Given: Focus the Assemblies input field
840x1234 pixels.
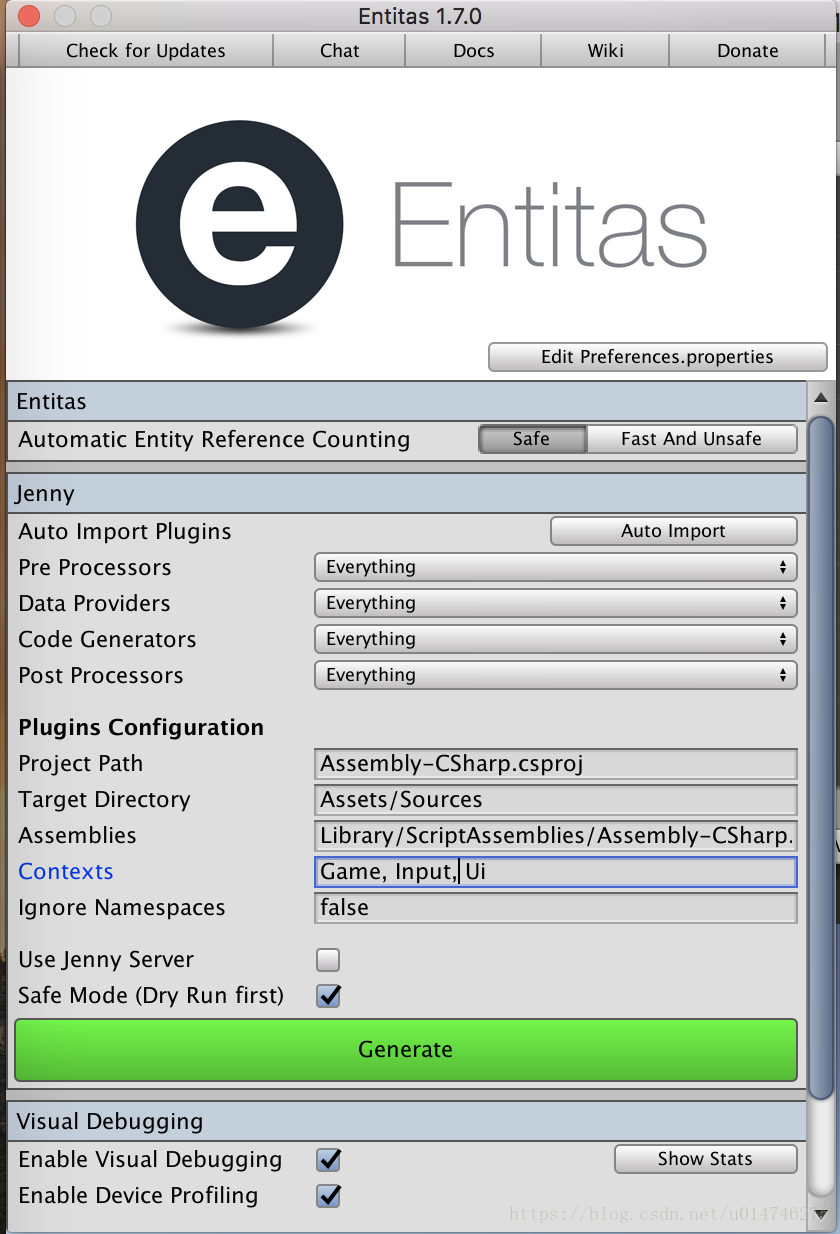Looking at the screenshot, I should (x=555, y=836).
